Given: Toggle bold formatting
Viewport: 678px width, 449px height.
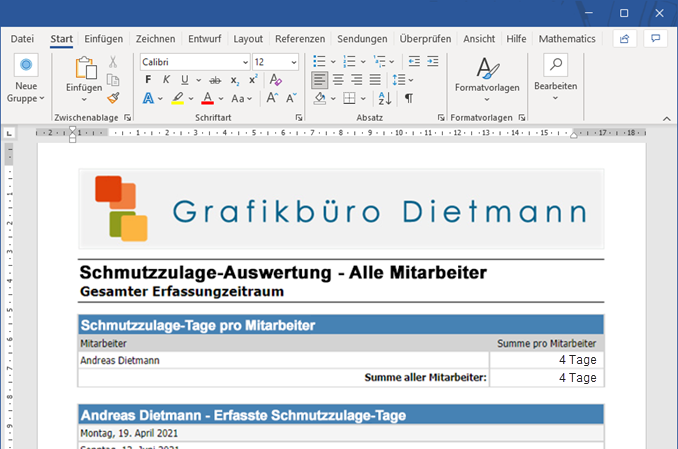Looking at the screenshot, I should (x=149, y=80).
